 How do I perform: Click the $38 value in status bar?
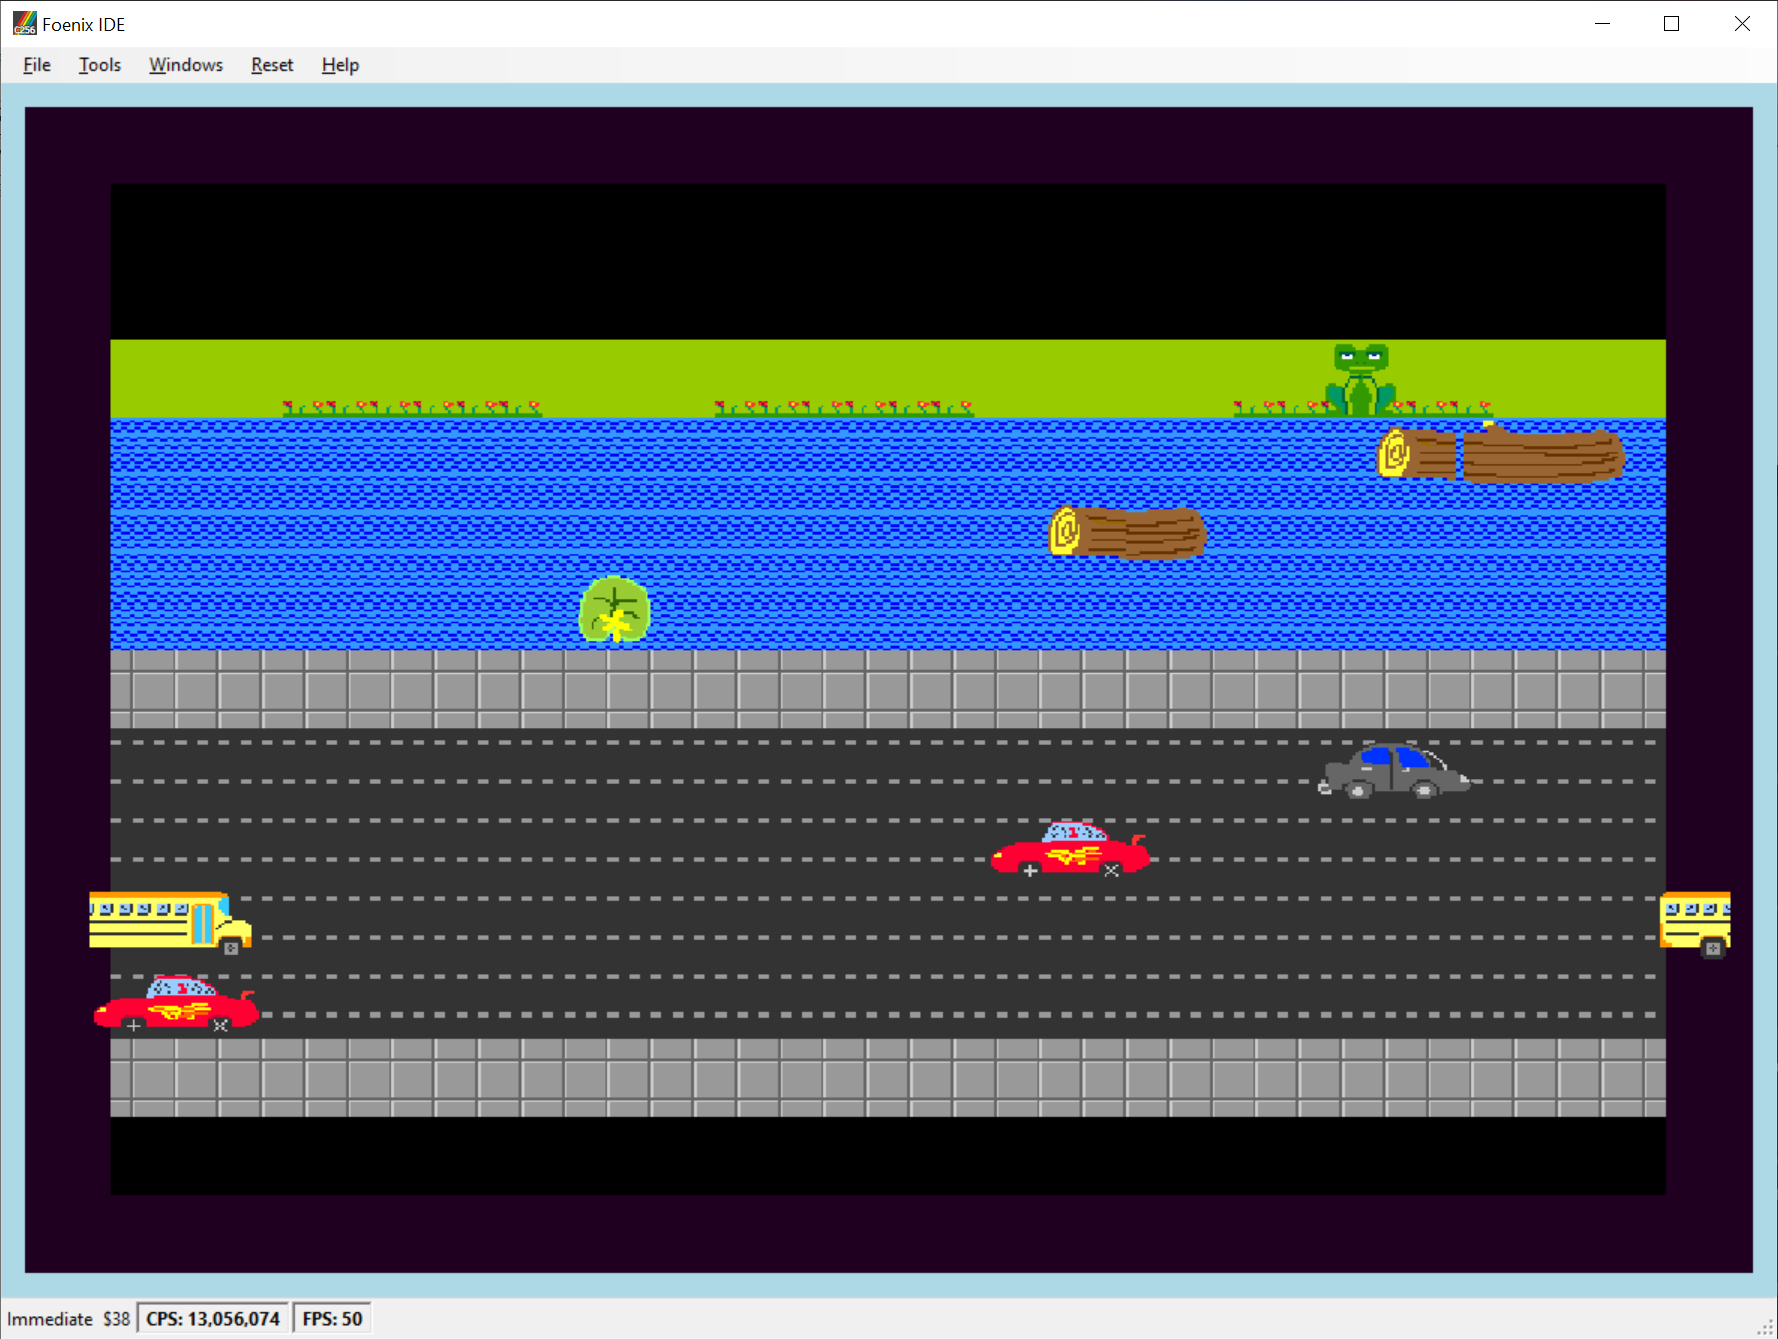pyautogui.click(x=116, y=1319)
